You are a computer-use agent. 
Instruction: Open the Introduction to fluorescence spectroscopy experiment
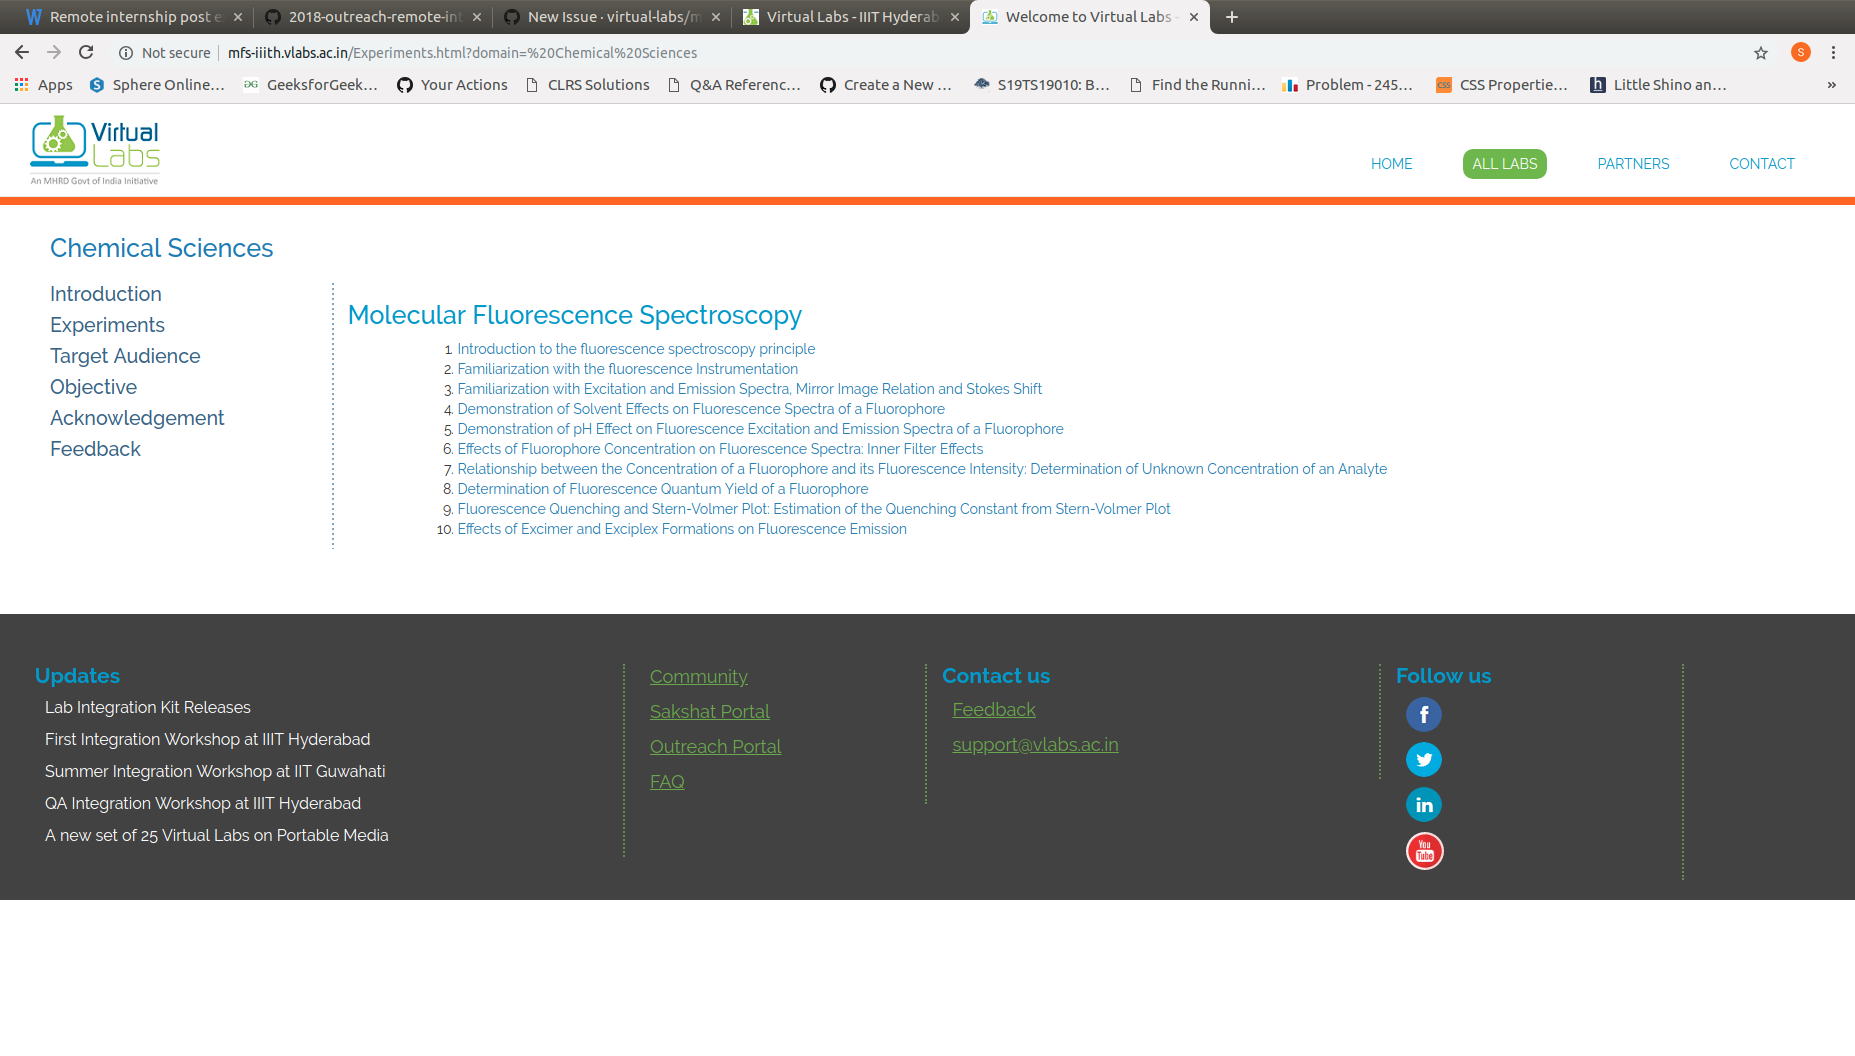636,348
